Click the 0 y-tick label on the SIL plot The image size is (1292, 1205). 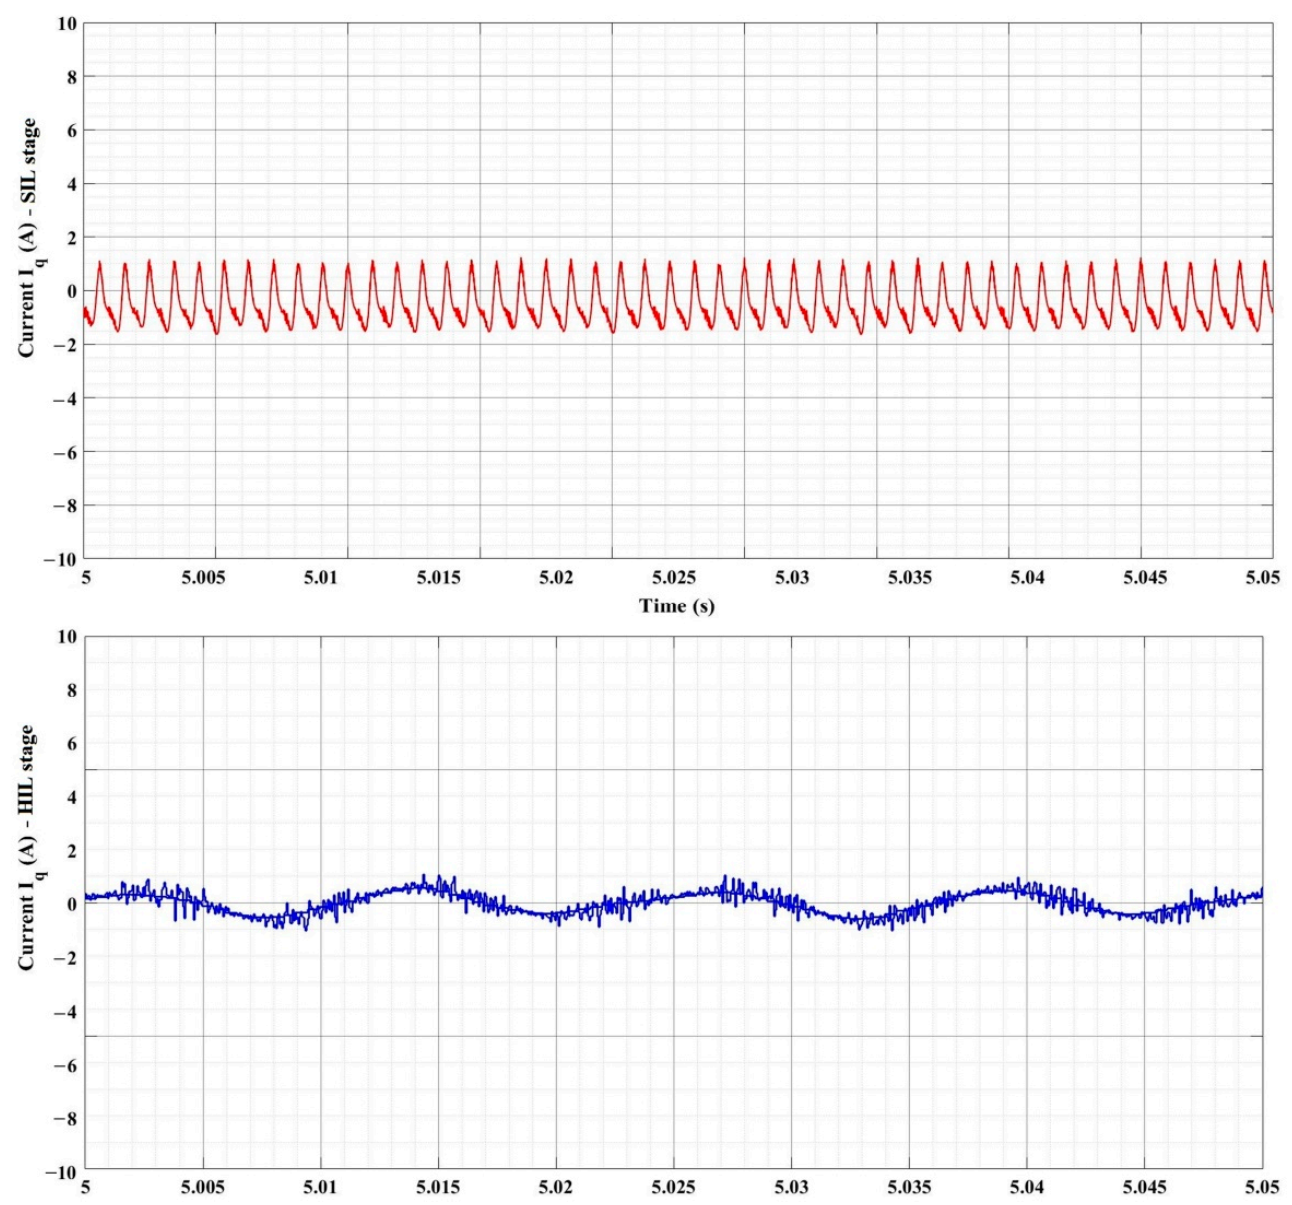pos(69,291)
